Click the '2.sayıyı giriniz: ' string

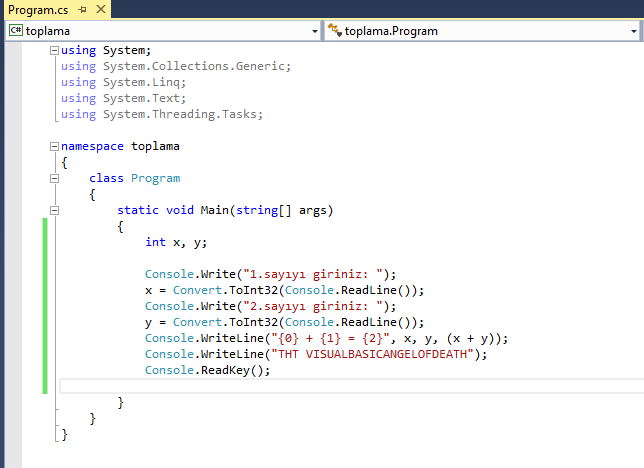pyautogui.click(x=313, y=307)
